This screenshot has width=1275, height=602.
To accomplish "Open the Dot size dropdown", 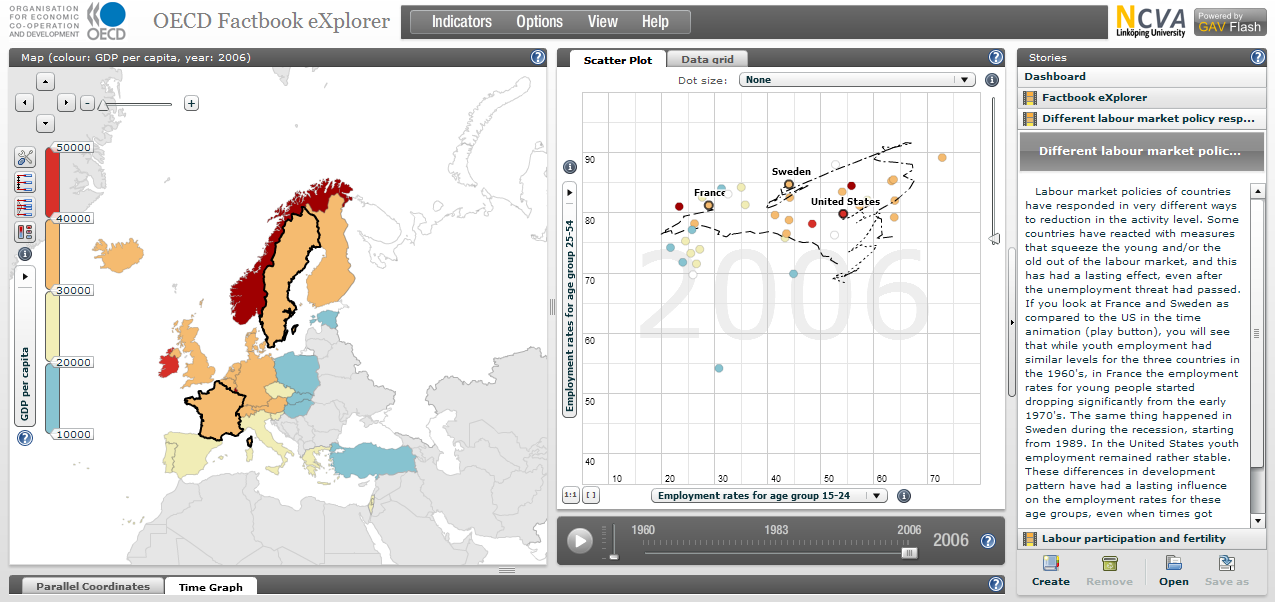I will 856,80.
